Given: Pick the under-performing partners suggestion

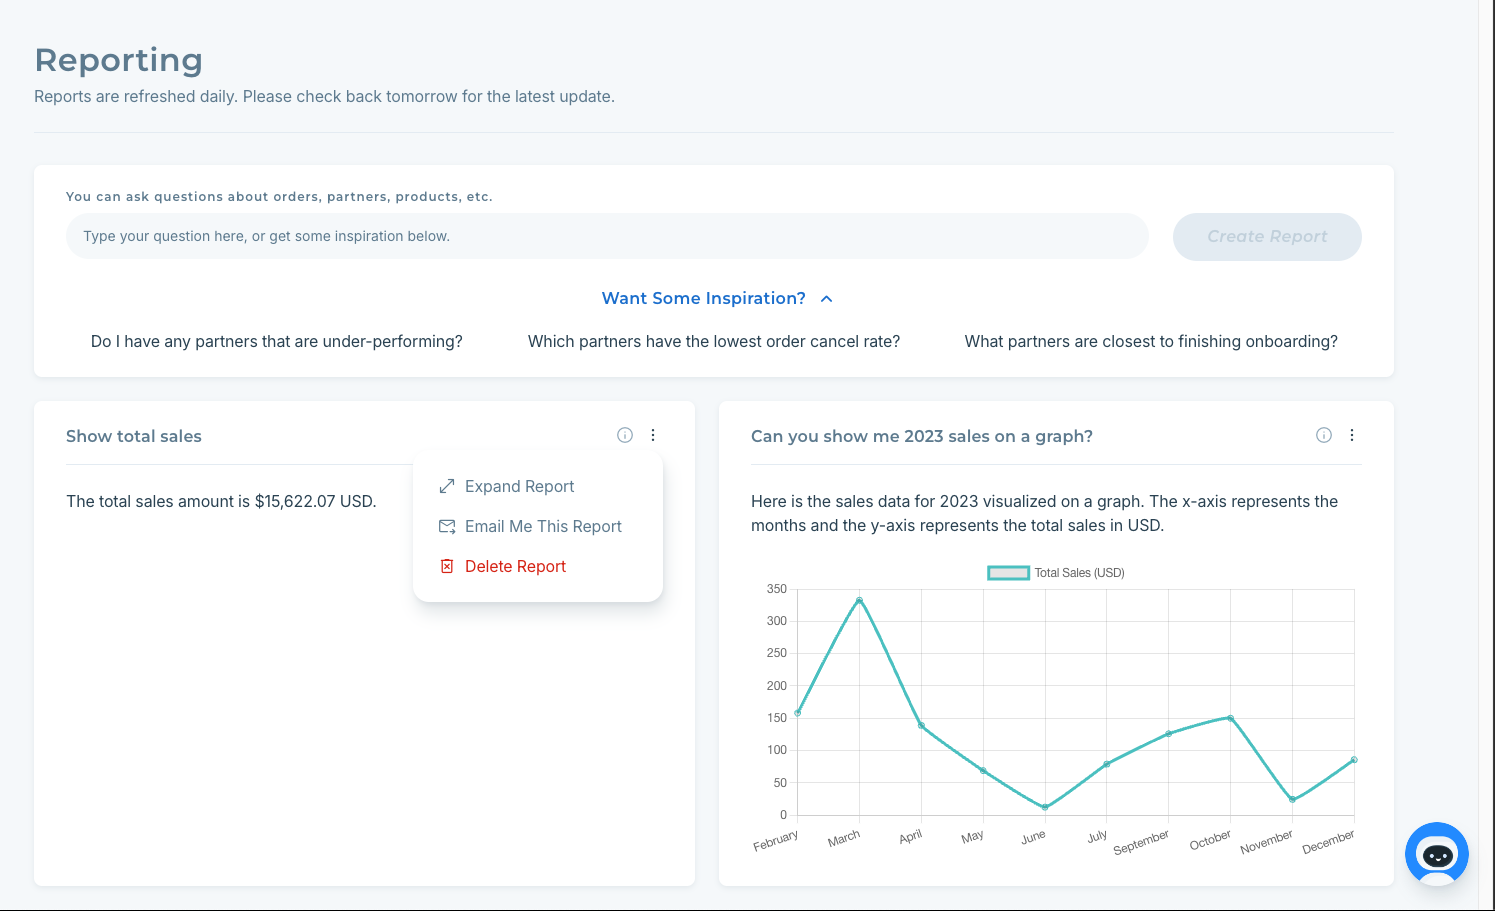Looking at the screenshot, I should pos(277,342).
